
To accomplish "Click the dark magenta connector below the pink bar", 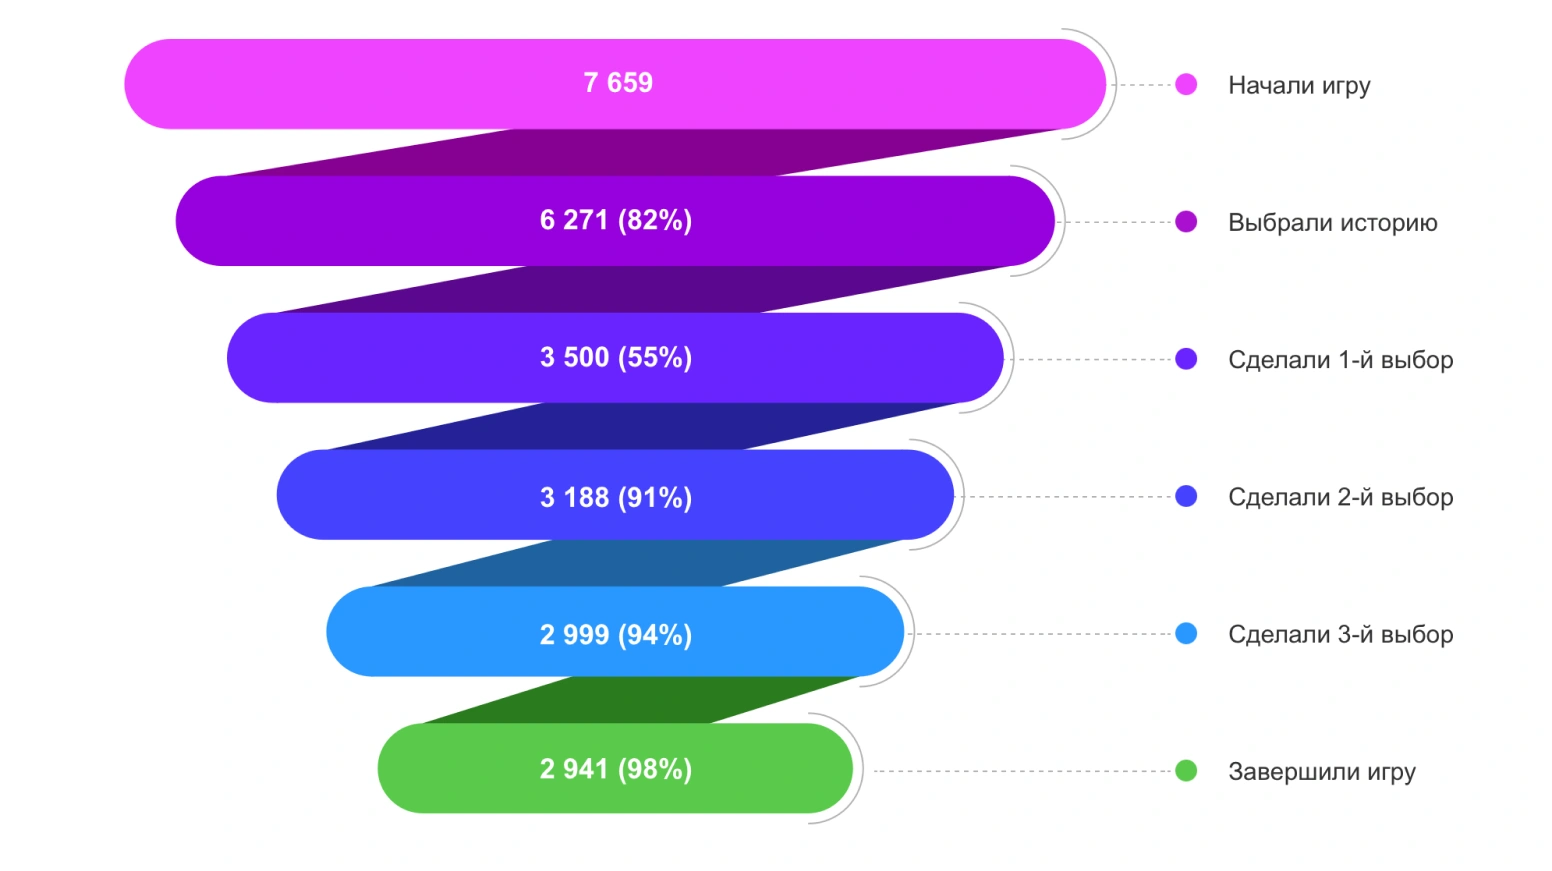I will click(x=640, y=152).
